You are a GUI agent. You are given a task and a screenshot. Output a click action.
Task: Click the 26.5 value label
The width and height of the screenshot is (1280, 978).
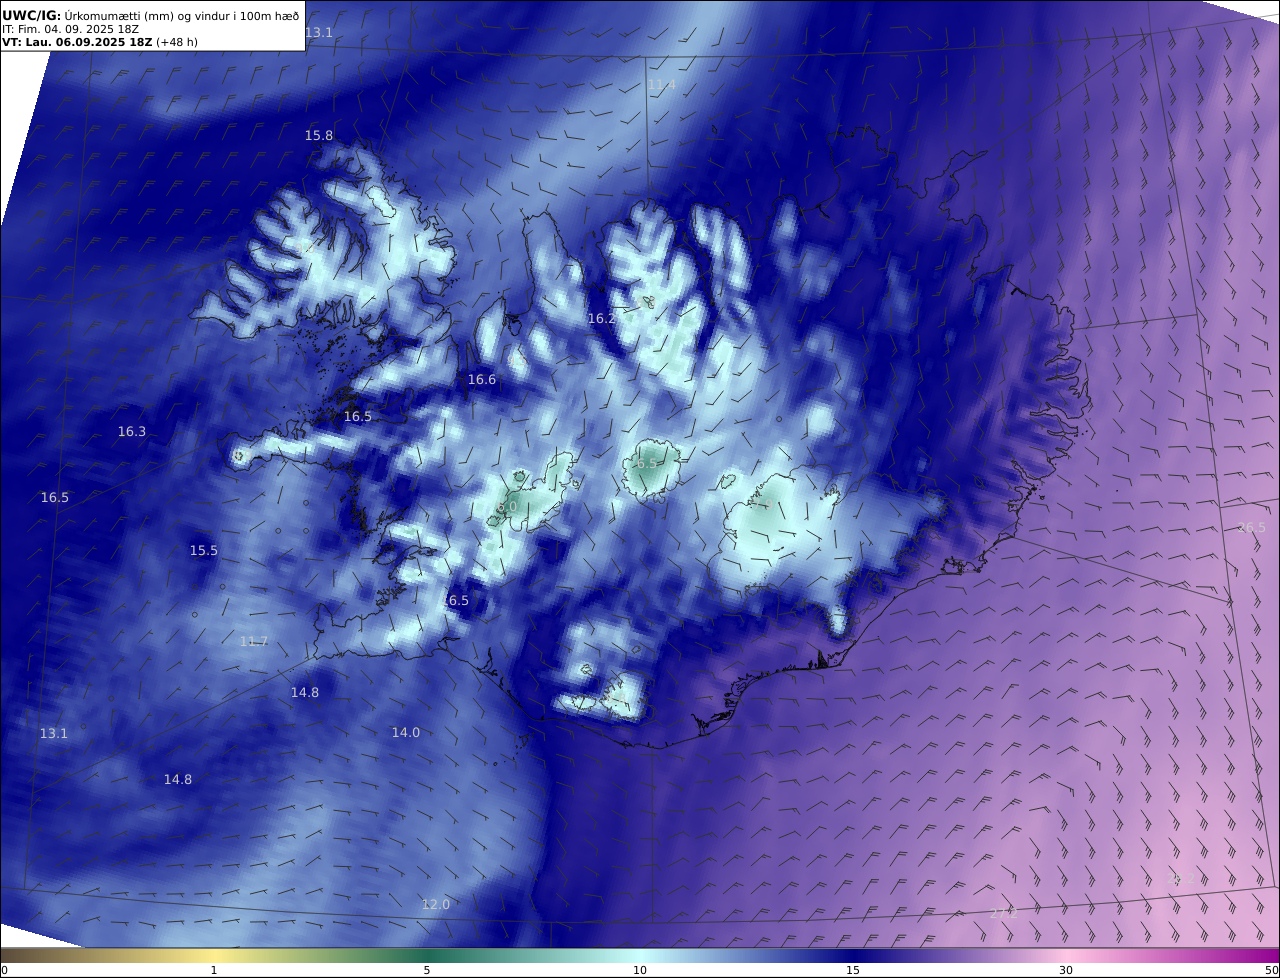click(1252, 527)
